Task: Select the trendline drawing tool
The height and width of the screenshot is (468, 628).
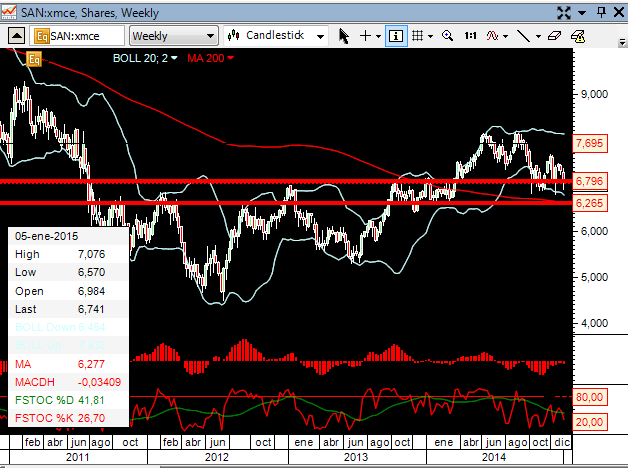Action: pyautogui.click(x=523, y=36)
